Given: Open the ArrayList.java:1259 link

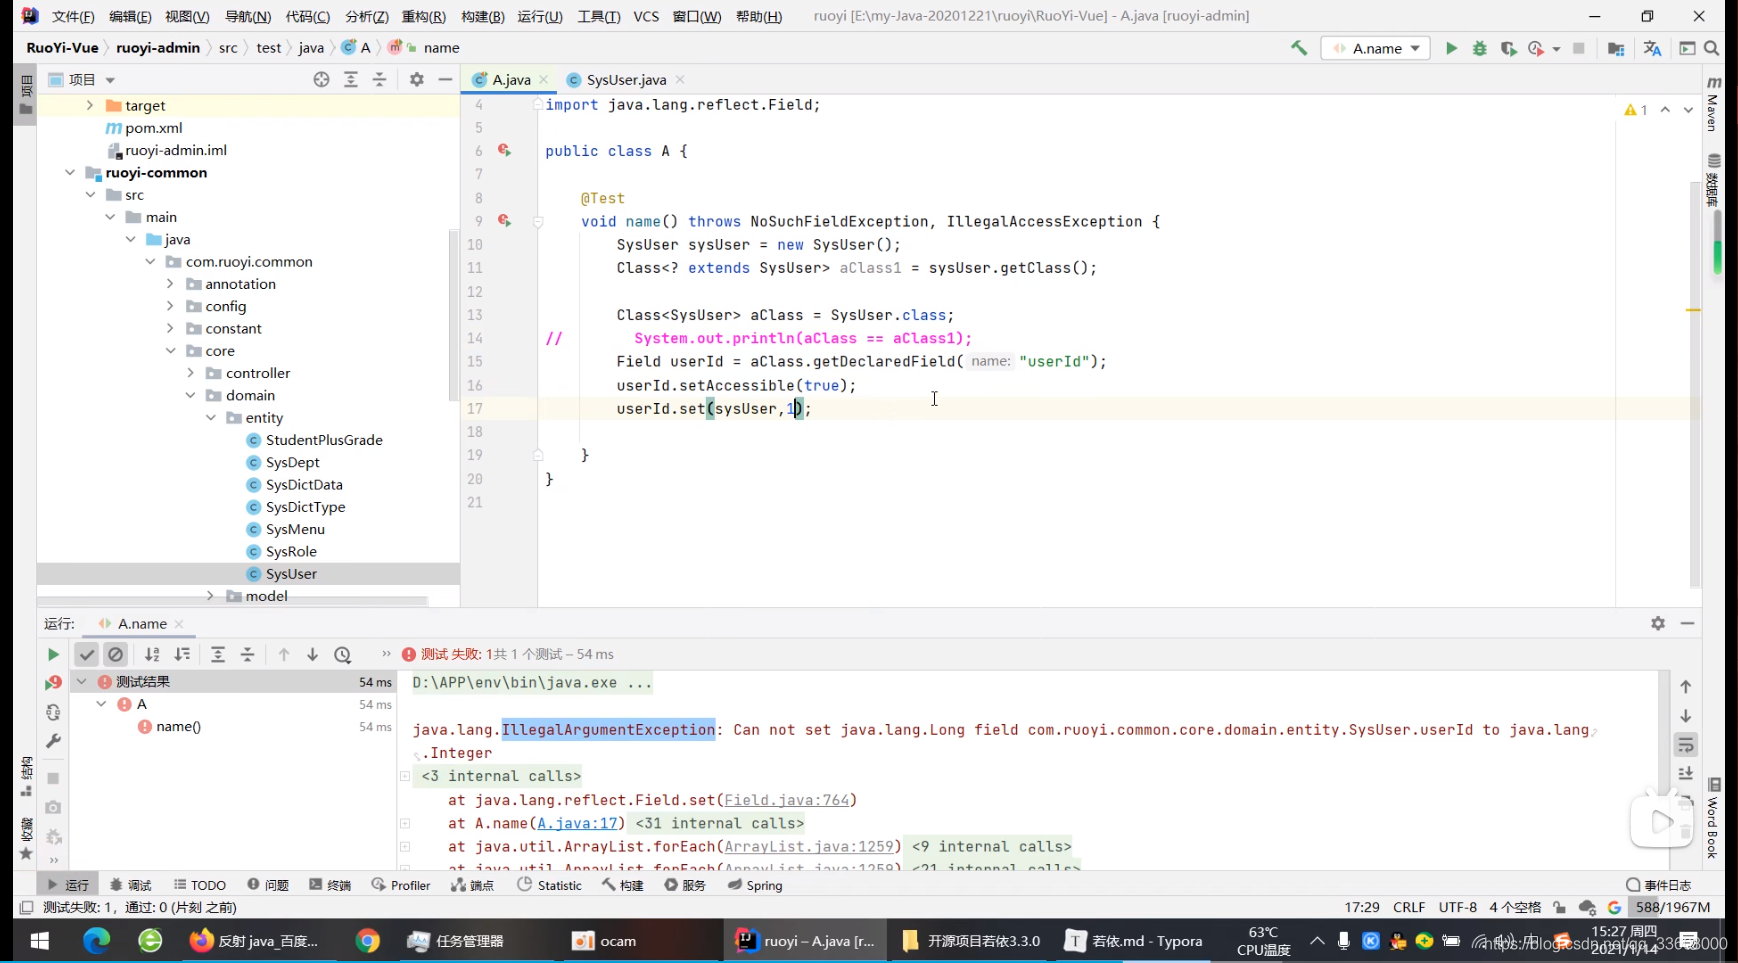Looking at the screenshot, I should (809, 846).
